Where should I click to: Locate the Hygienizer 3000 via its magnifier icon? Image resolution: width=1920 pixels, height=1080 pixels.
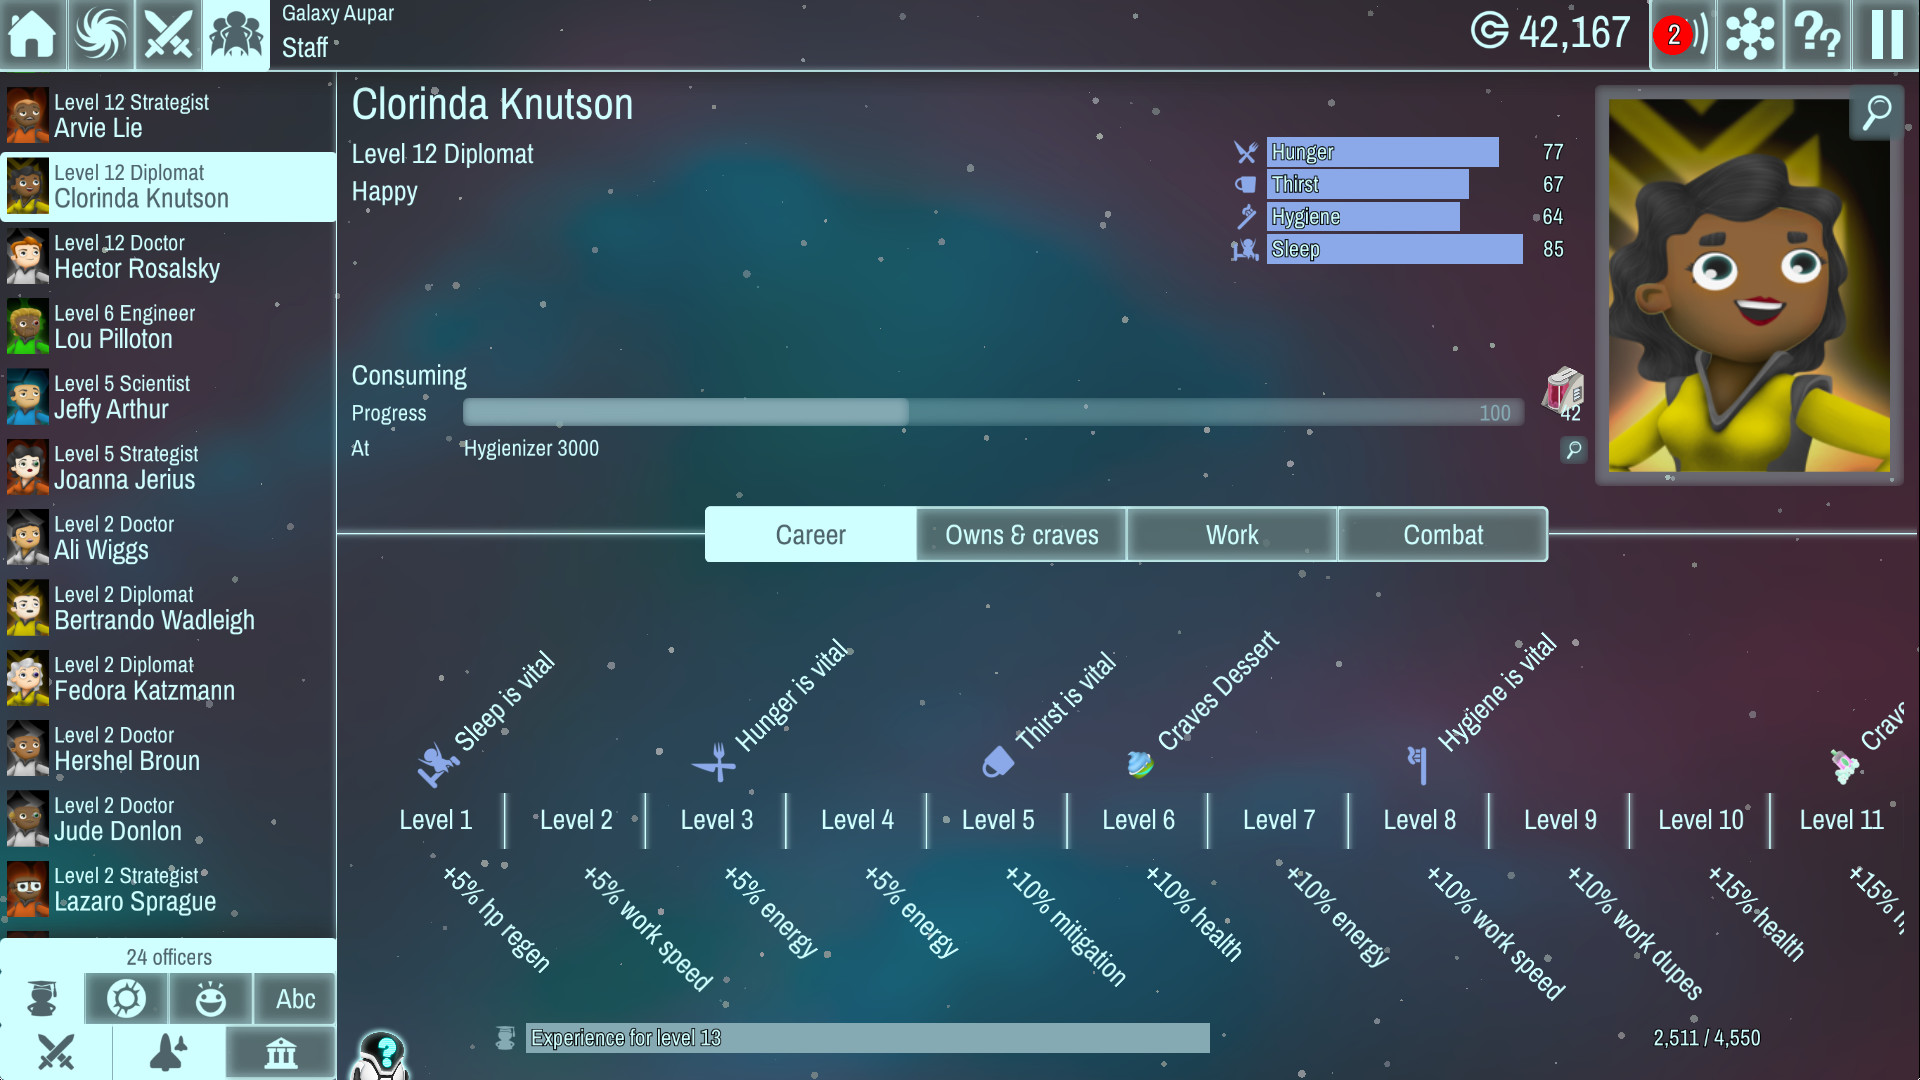[1574, 451]
